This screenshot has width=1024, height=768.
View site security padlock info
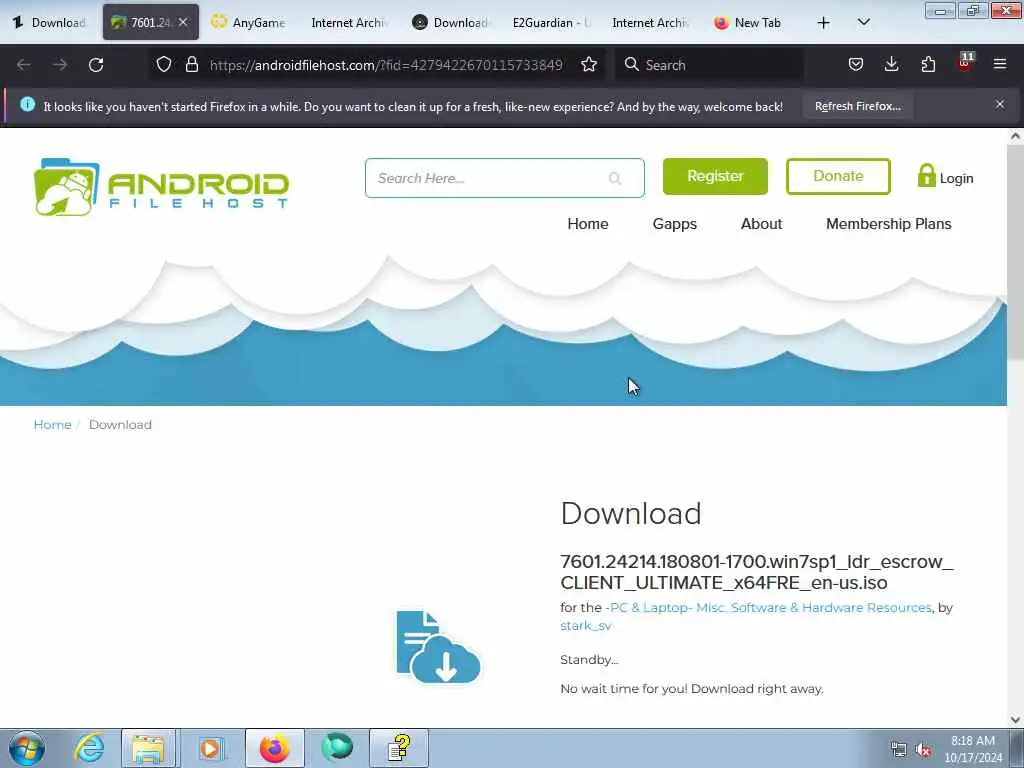tap(191, 64)
